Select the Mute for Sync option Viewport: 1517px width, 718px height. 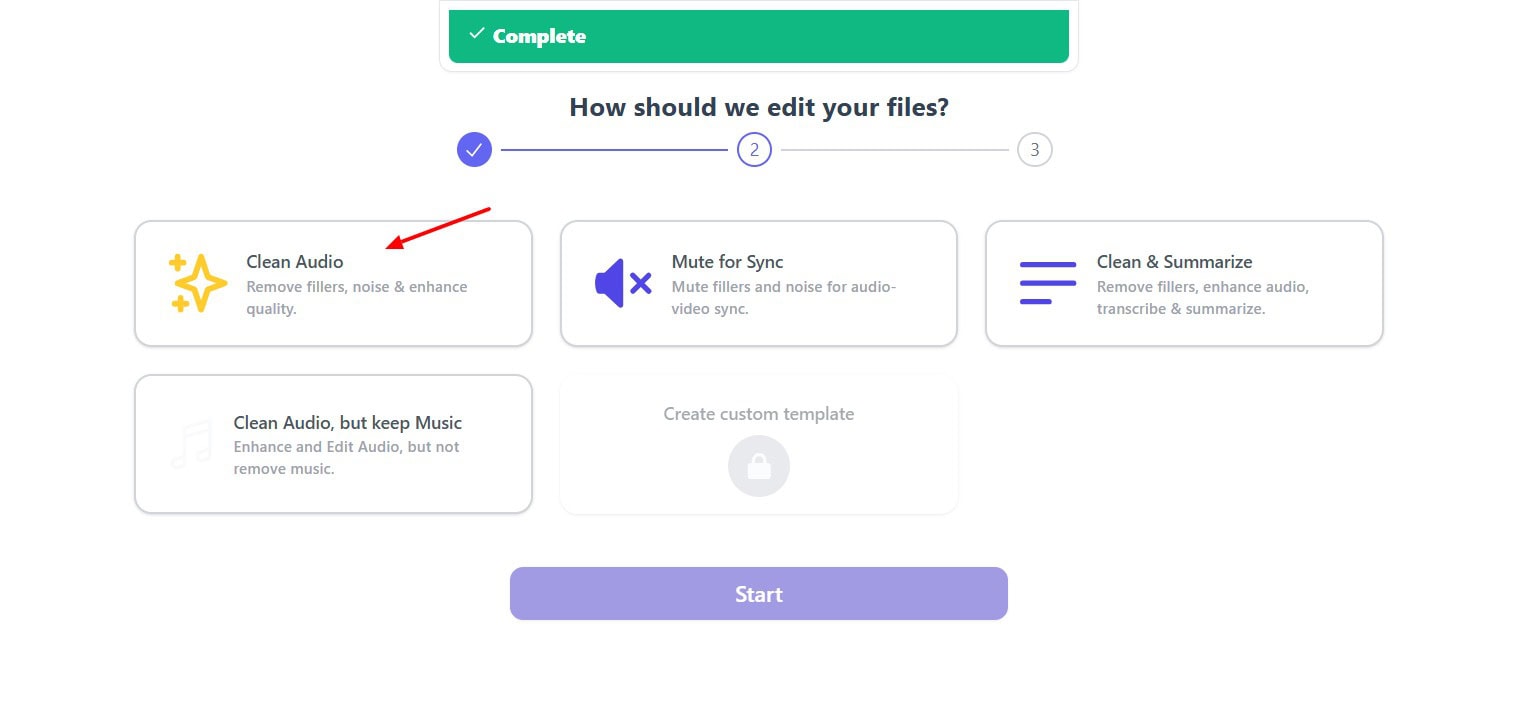[758, 284]
